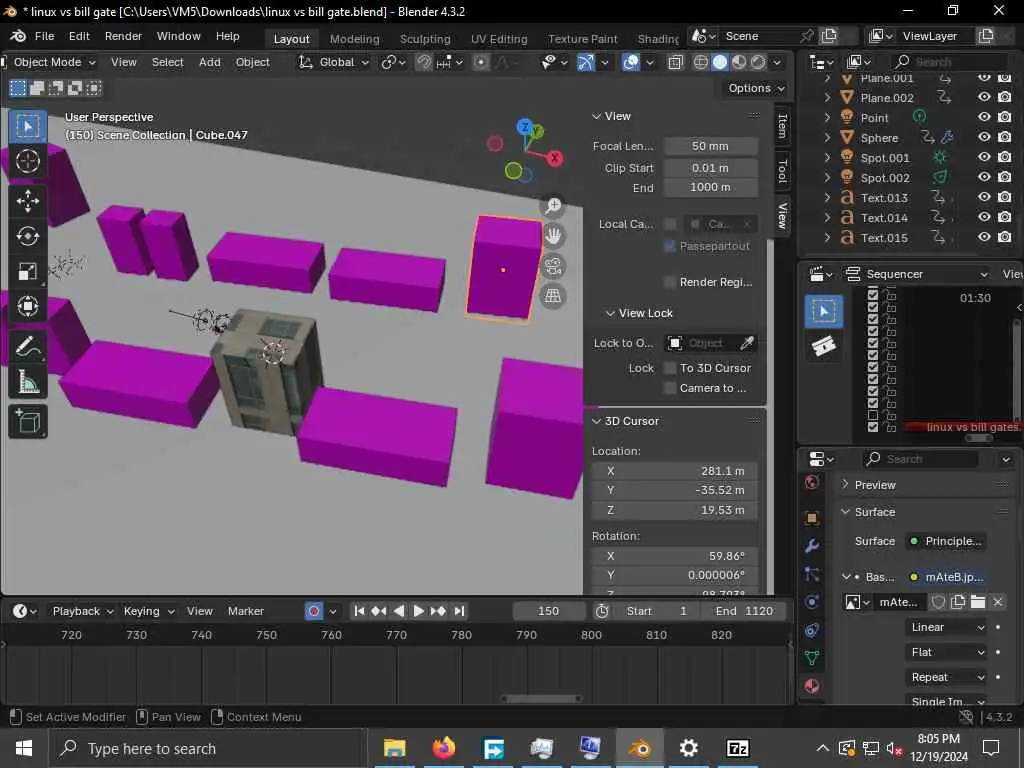Jump to the timeline start frame
1024x768 pixels.
[x=359, y=611]
